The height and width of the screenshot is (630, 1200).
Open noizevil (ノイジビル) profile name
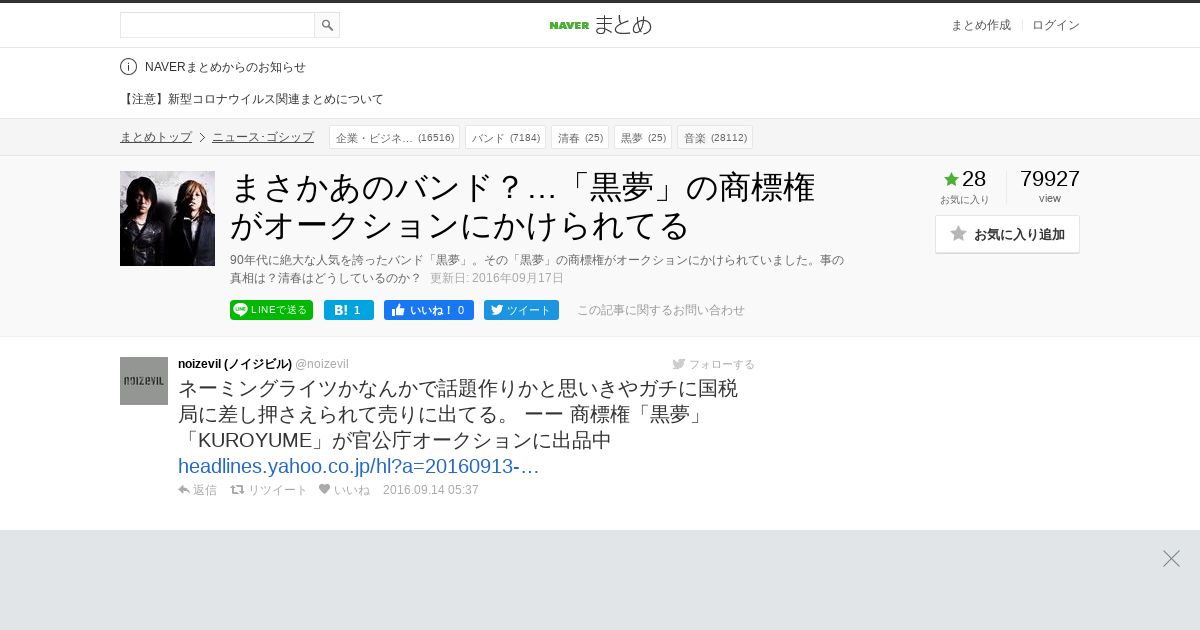tap(235, 364)
